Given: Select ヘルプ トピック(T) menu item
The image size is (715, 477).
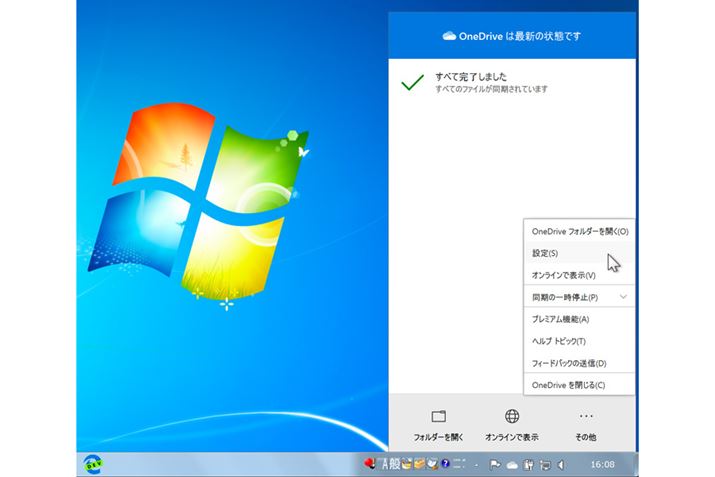Looking at the screenshot, I should pyautogui.click(x=579, y=341).
